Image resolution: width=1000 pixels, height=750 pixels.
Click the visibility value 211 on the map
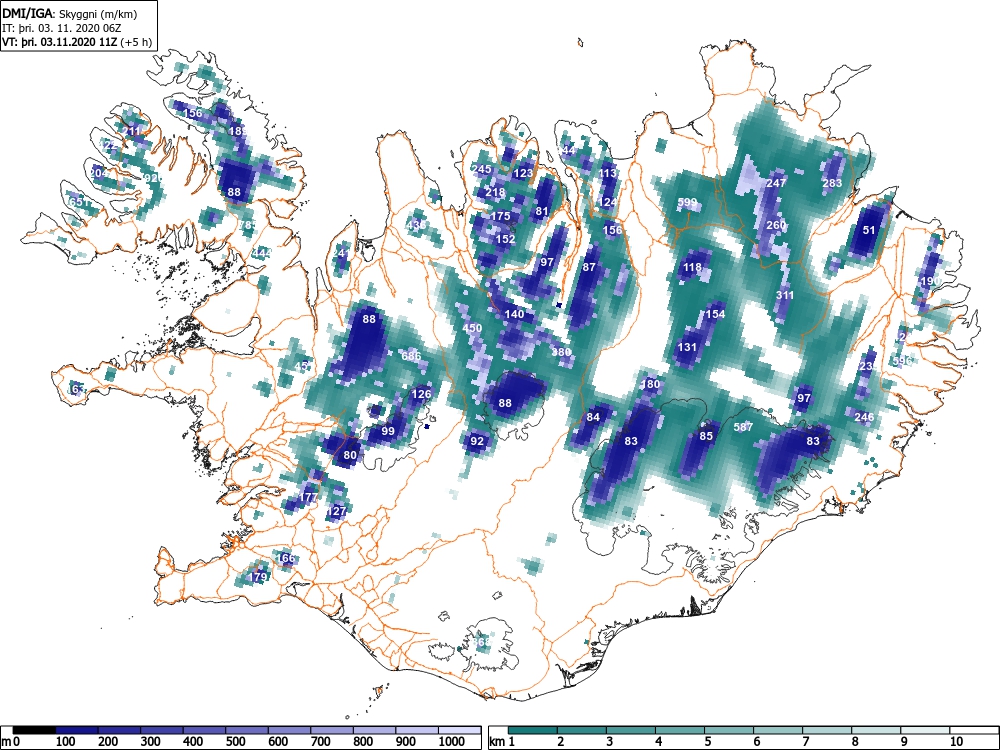coord(133,131)
